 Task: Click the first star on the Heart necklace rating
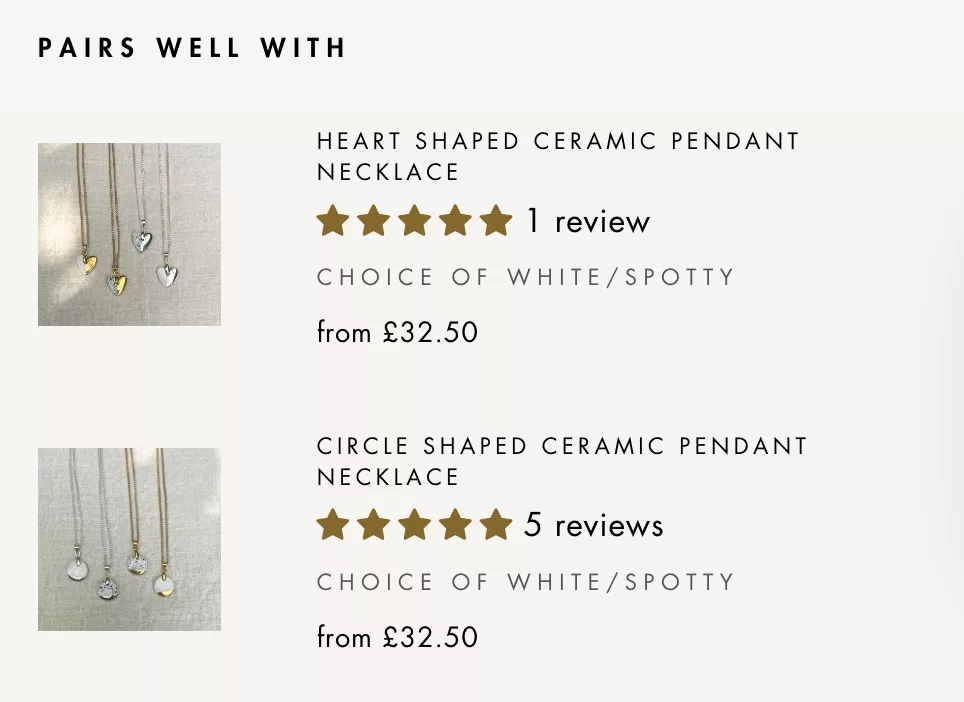point(331,221)
